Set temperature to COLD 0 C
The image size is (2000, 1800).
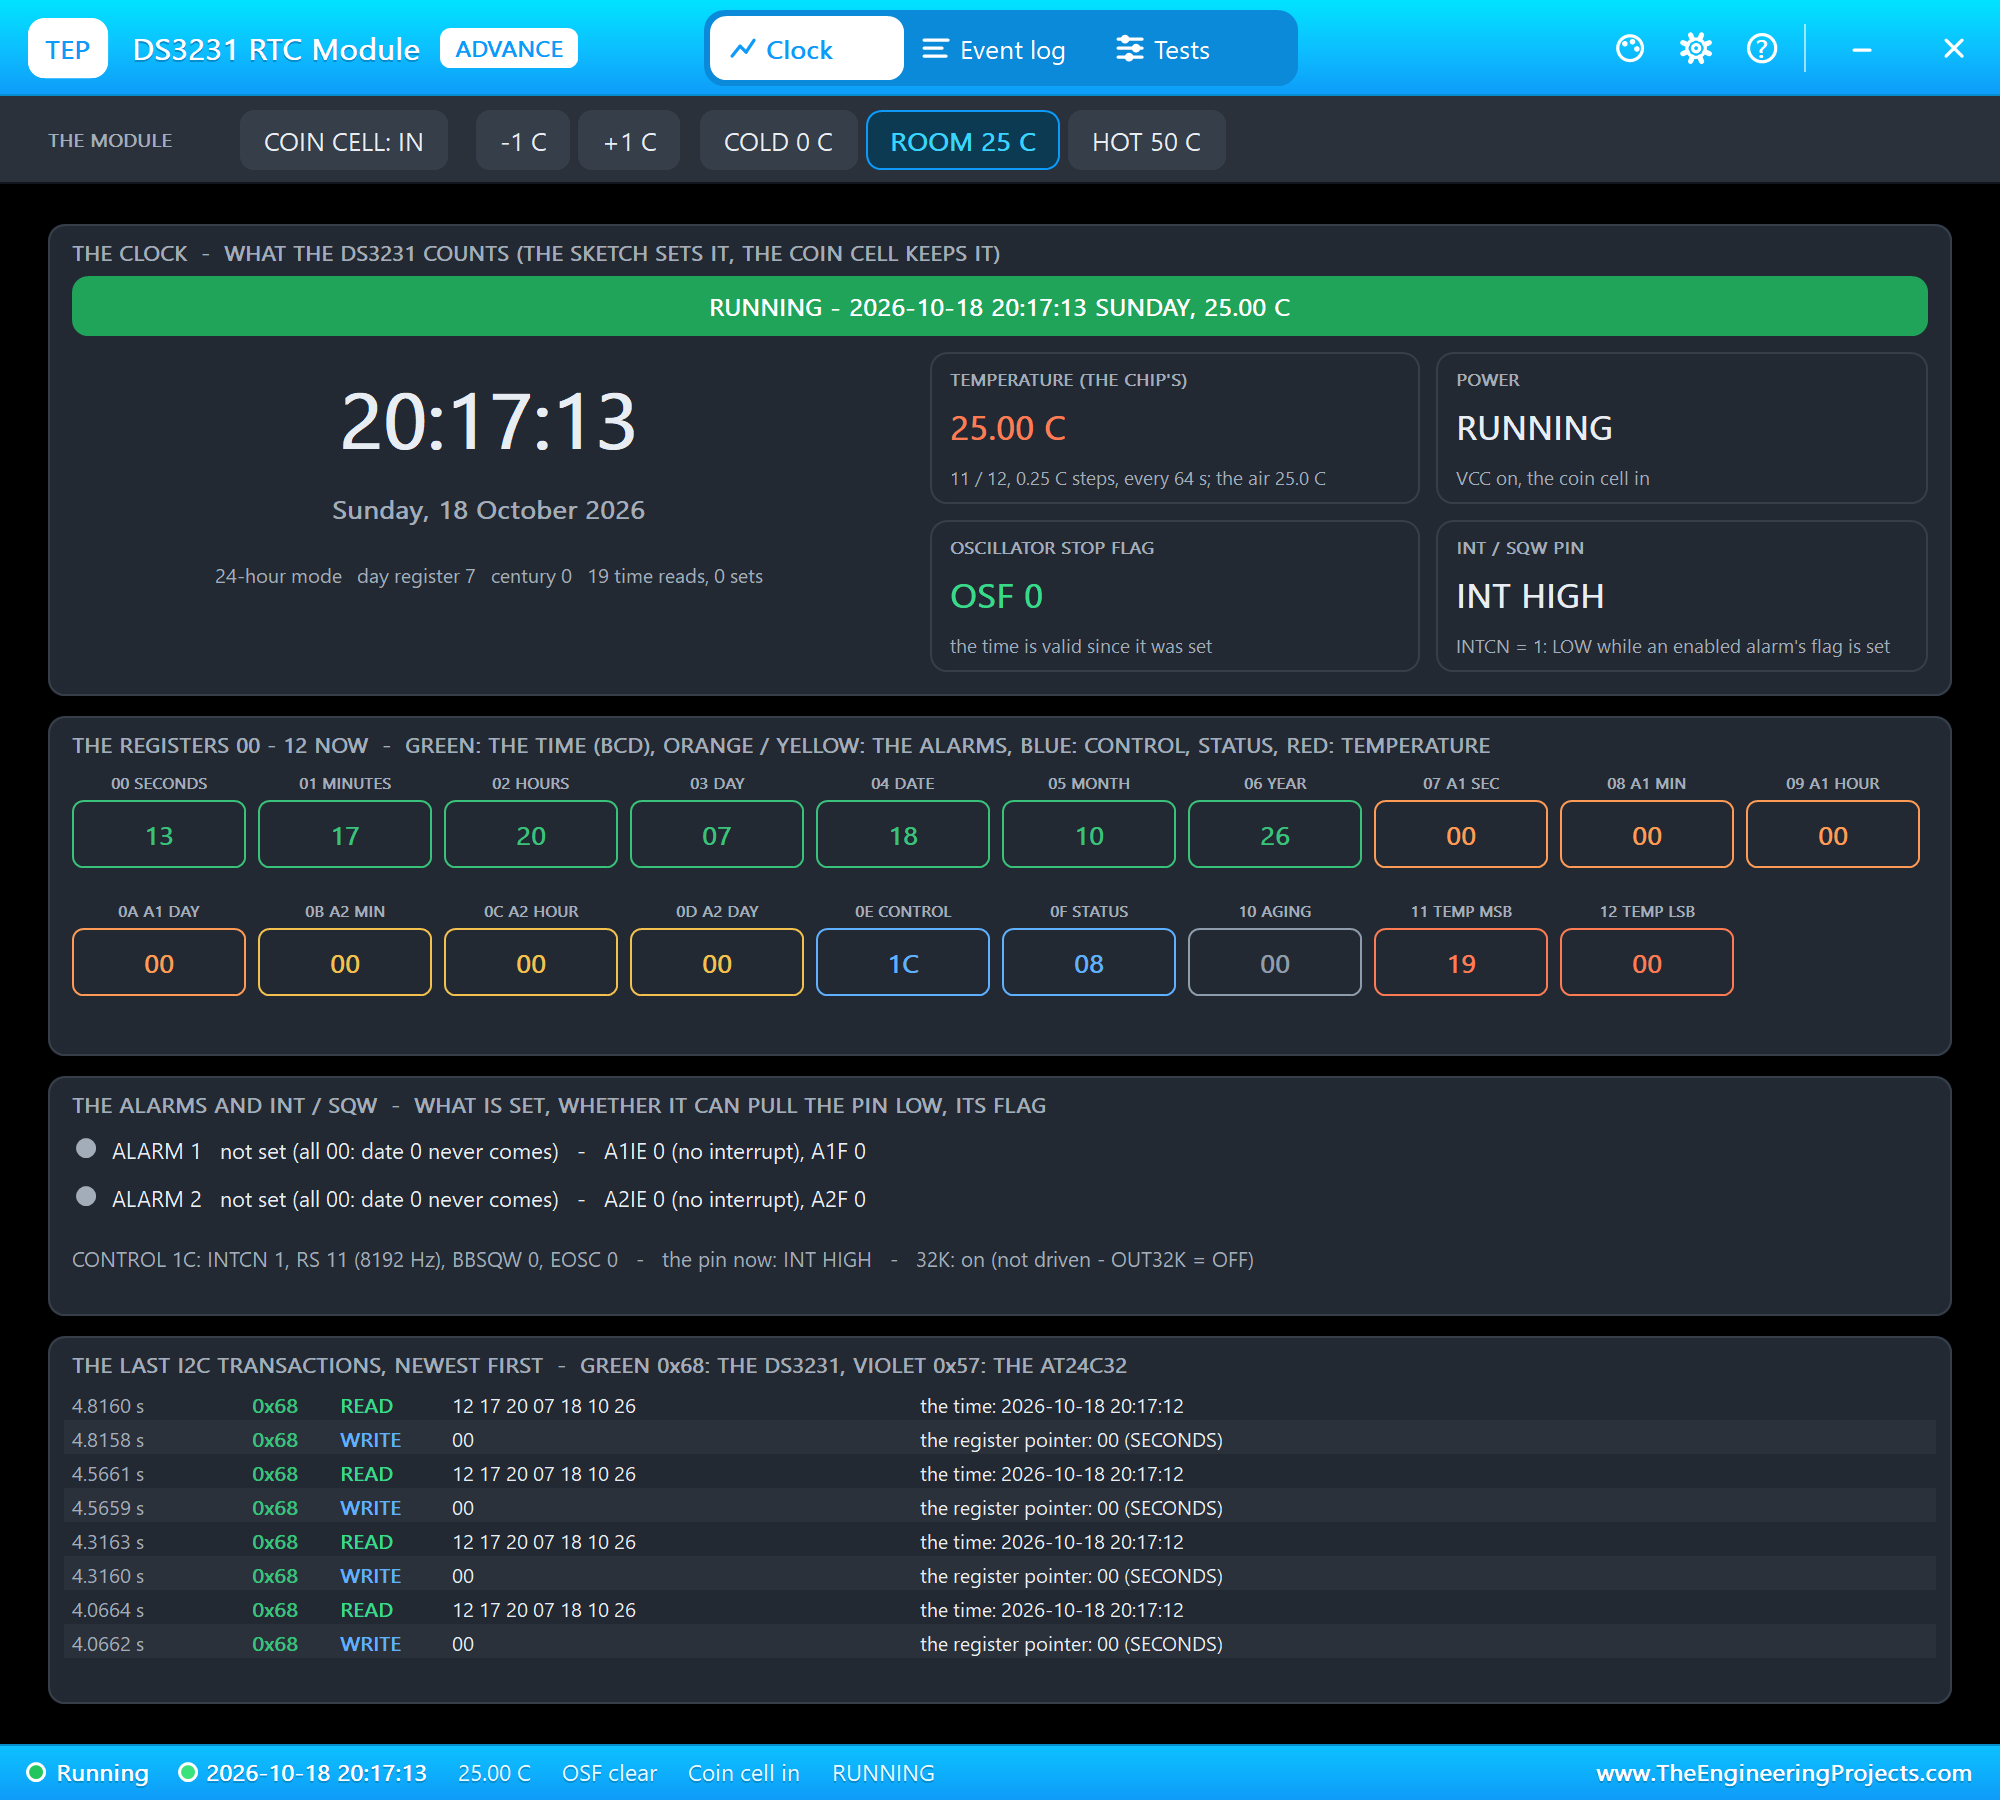pyautogui.click(x=778, y=141)
